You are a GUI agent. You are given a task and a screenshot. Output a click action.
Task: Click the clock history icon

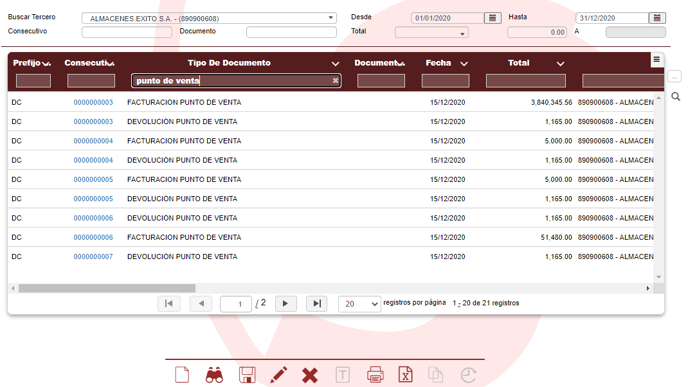pos(468,375)
